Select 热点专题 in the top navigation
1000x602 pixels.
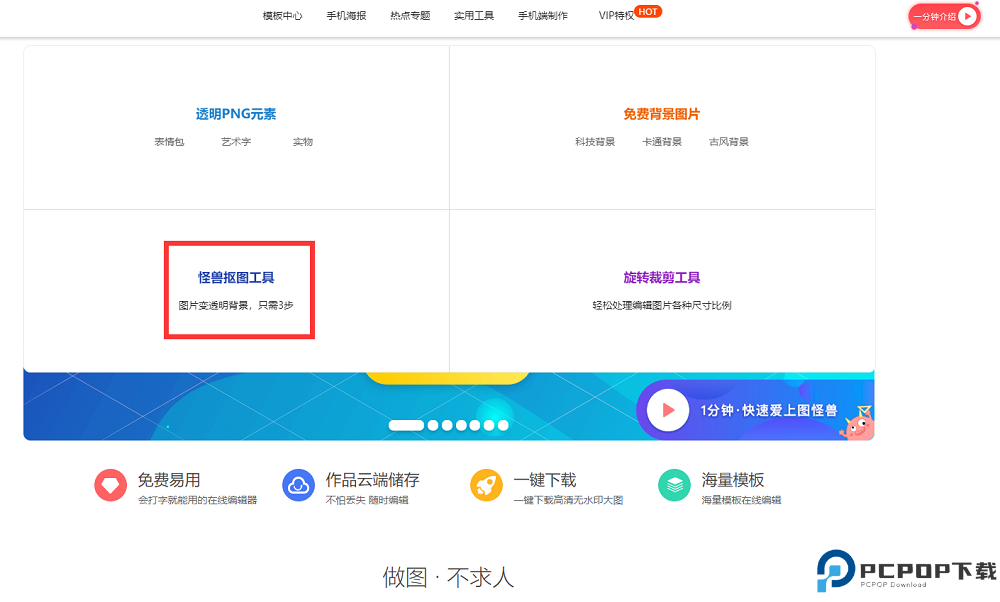tap(410, 16)
